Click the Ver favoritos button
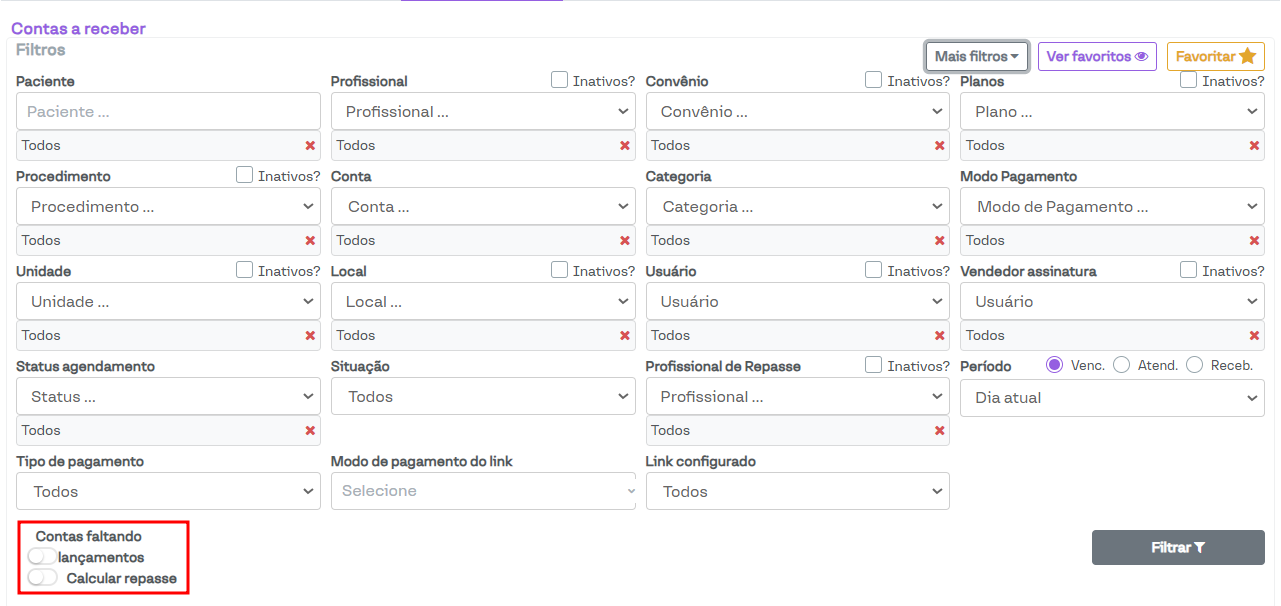Screen dimensions: 1281x606 pyautogui.click(x=1096, y=57)
